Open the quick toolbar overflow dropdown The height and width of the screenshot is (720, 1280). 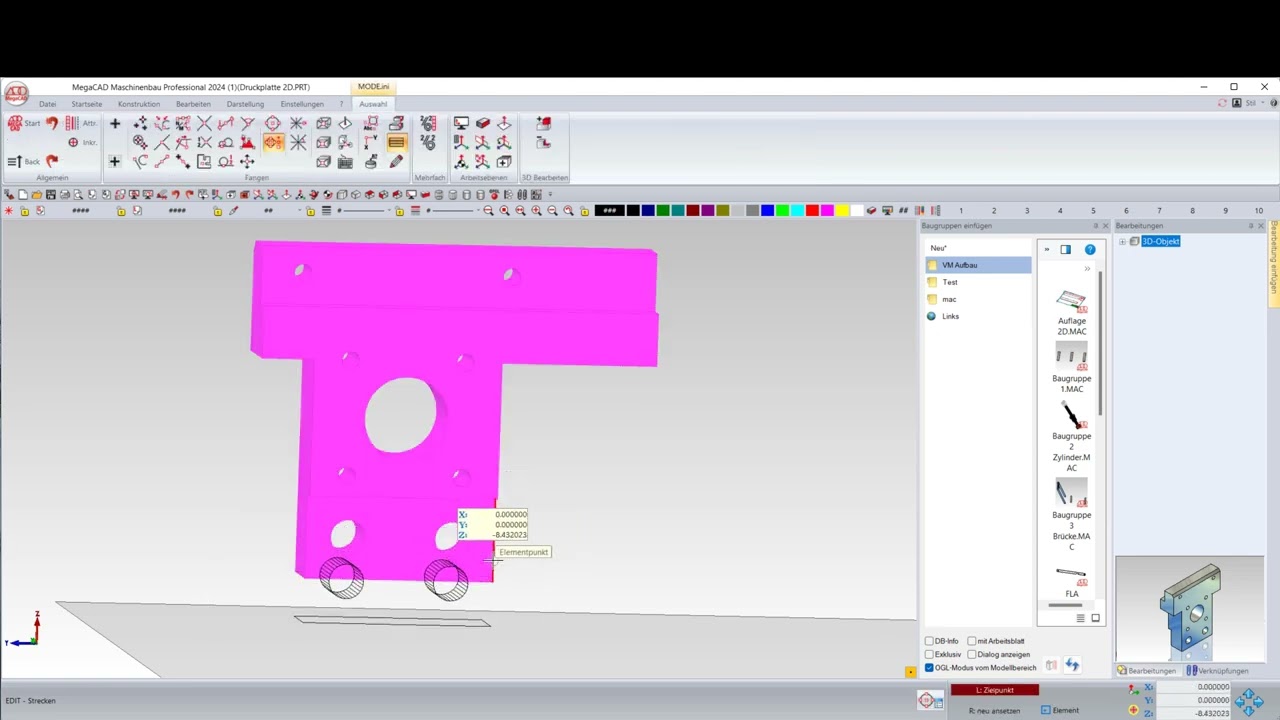pyautogui.click(x=549, y=194)
